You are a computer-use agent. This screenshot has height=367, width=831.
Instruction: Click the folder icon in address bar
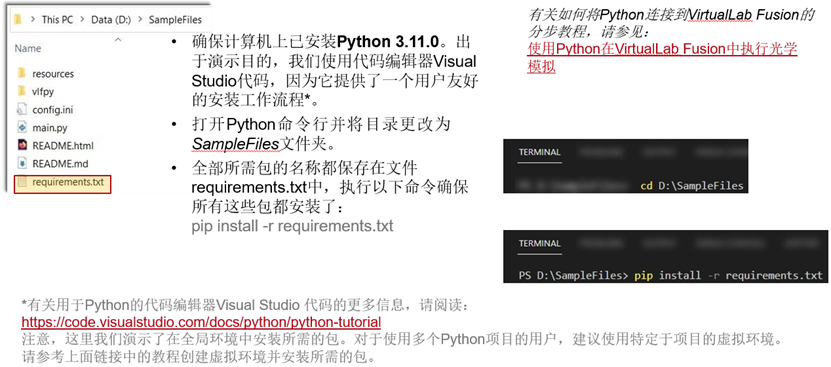click(x=17, y=20)
